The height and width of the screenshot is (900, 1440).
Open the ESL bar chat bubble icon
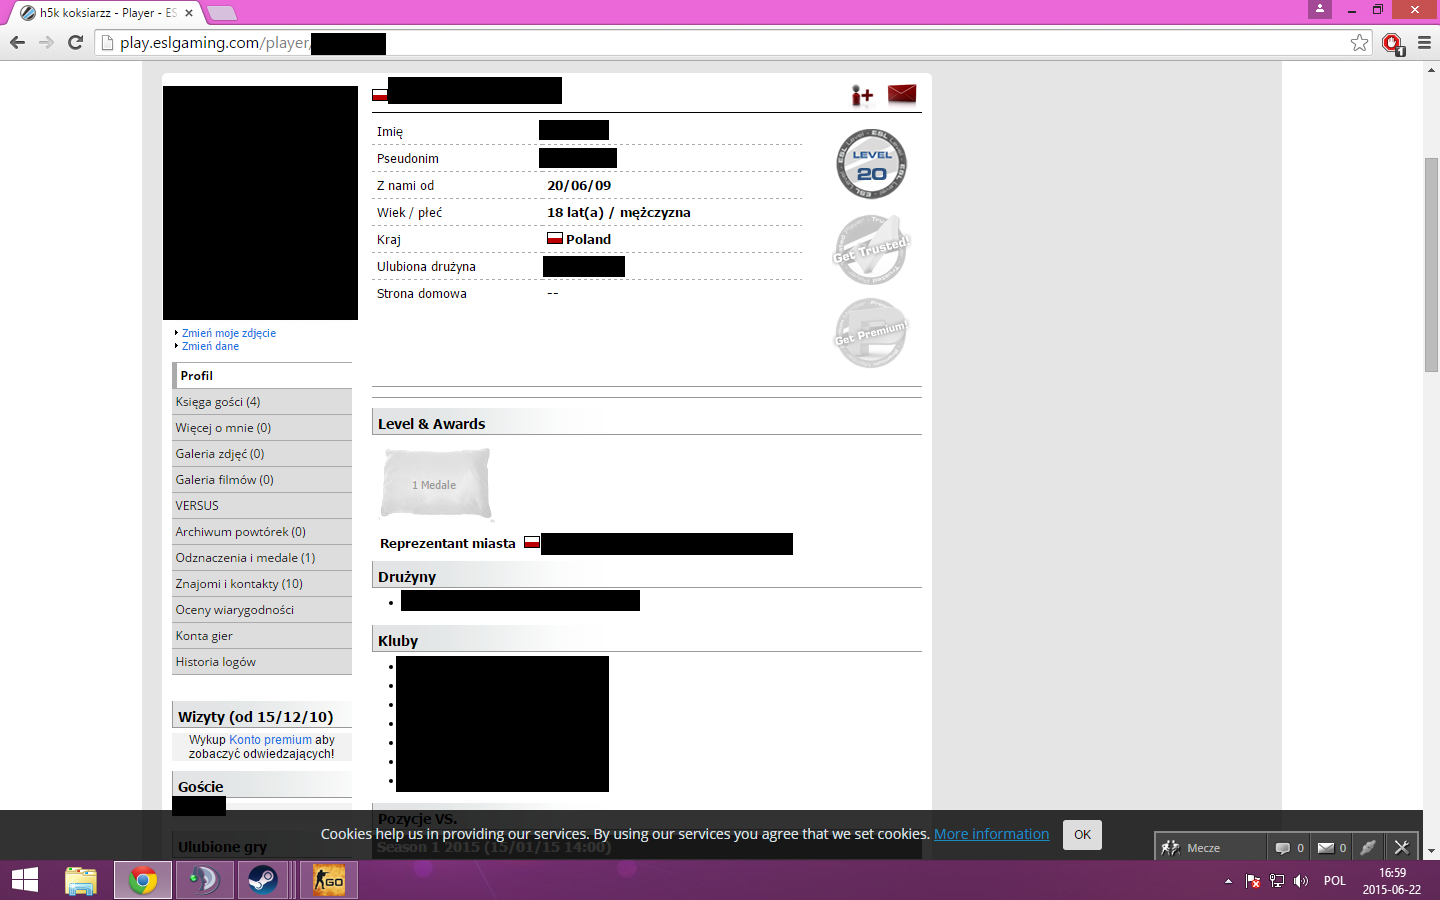click(x=1289, y=847)
